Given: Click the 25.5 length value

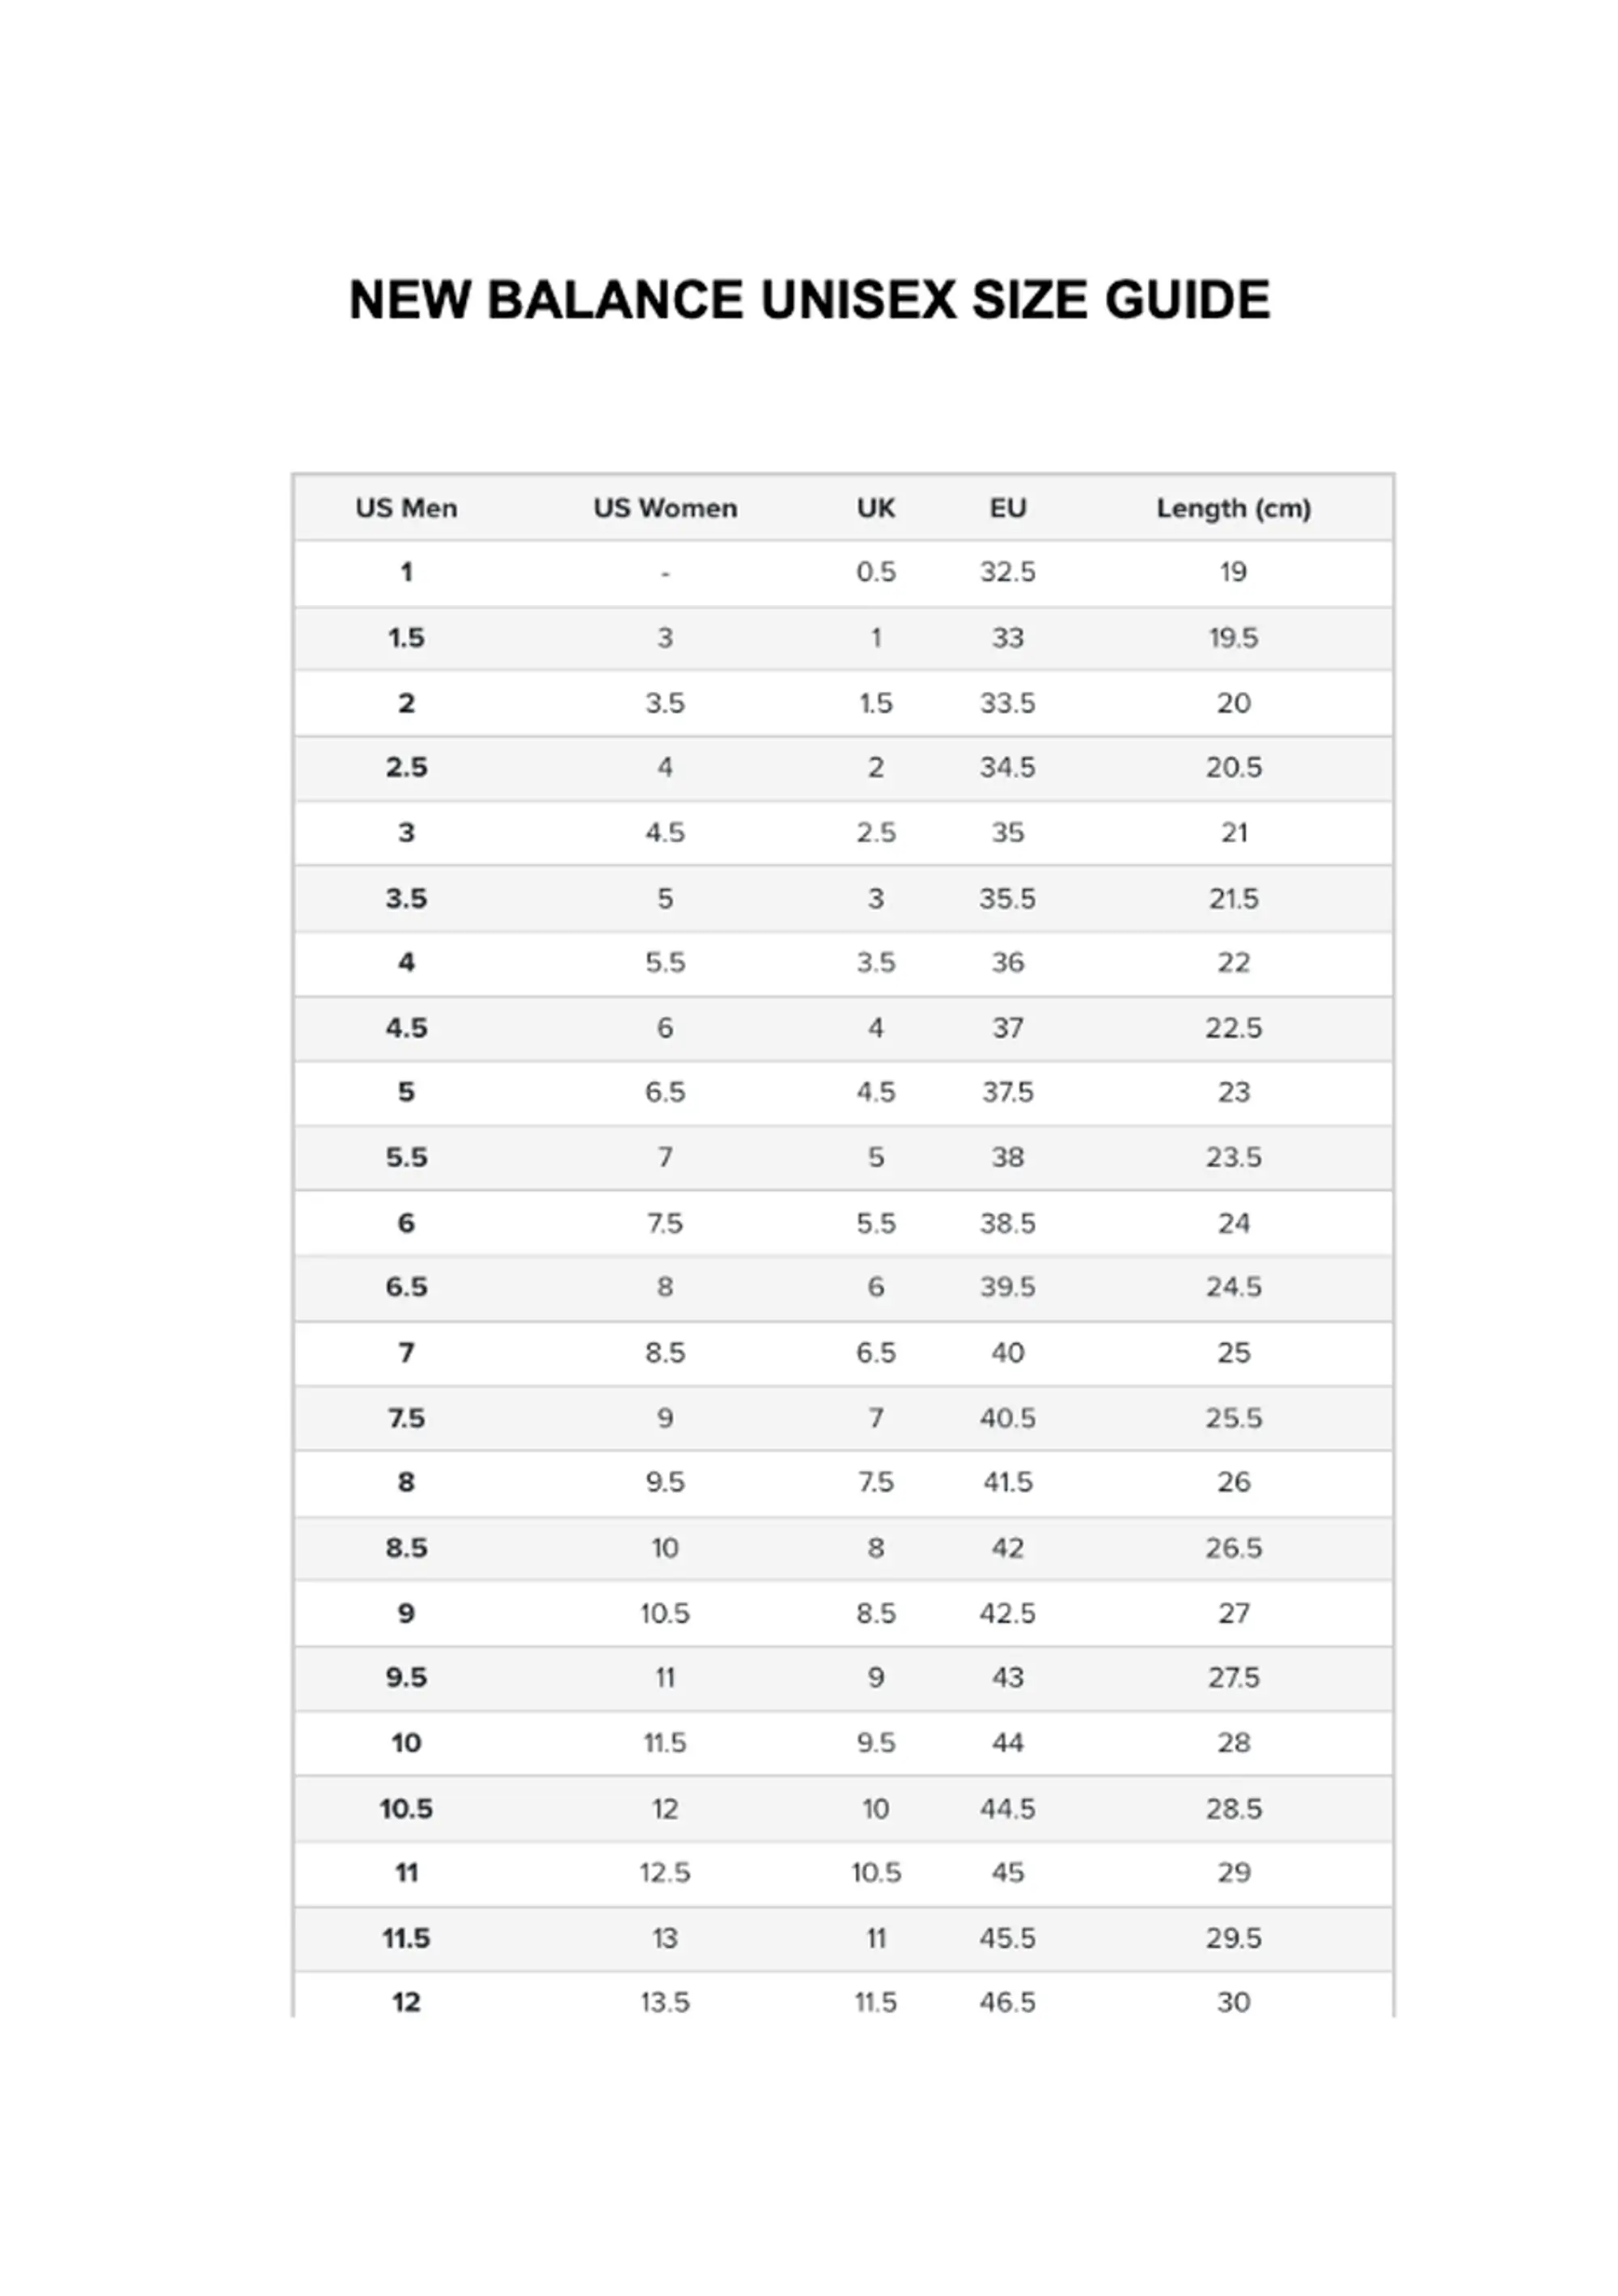Looking at the screenshot, I should point(1233,1418).
